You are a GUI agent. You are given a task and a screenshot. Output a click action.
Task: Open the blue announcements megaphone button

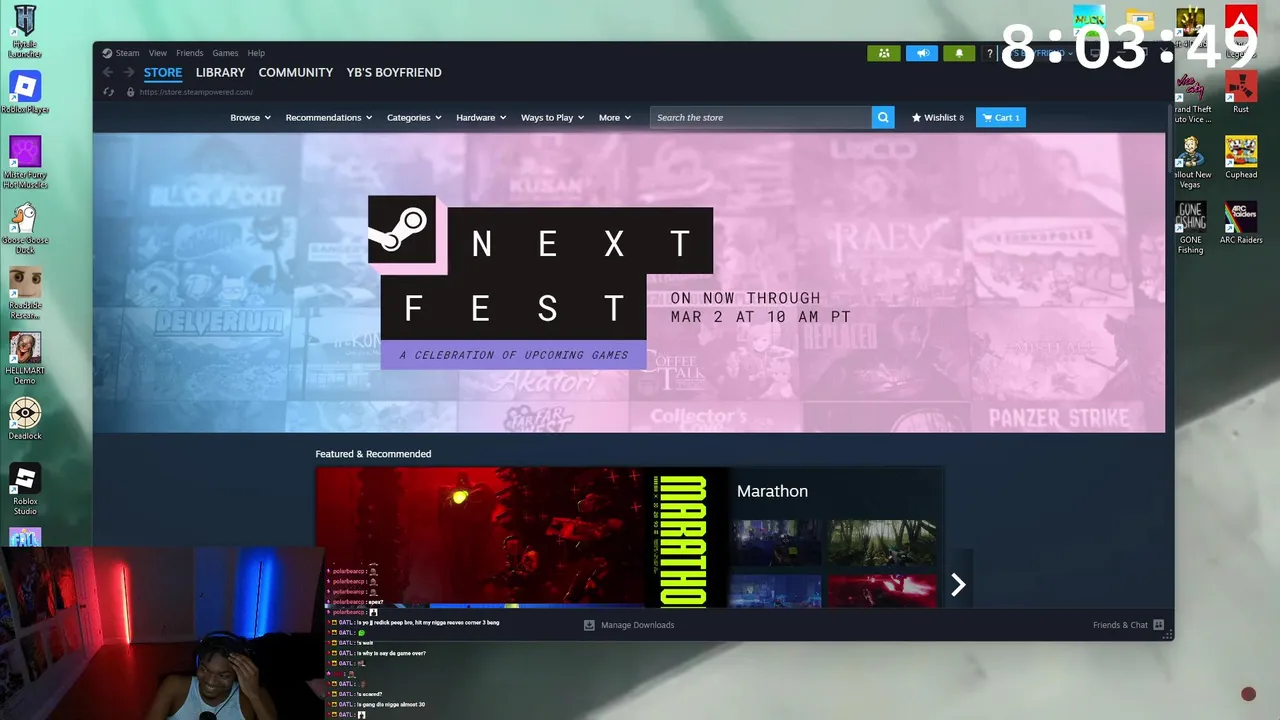click(922, 53)
